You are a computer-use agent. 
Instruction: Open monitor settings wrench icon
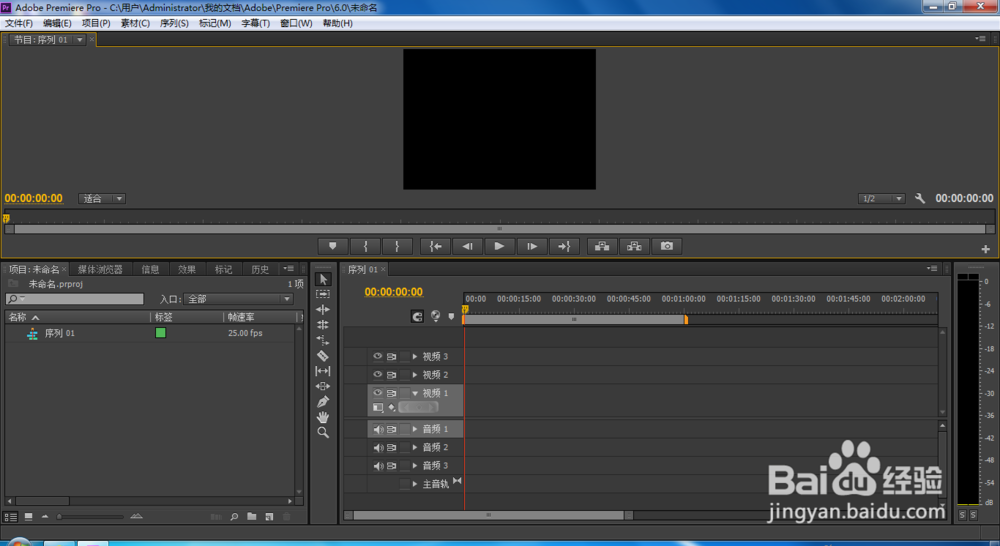(x=920, y=198)
